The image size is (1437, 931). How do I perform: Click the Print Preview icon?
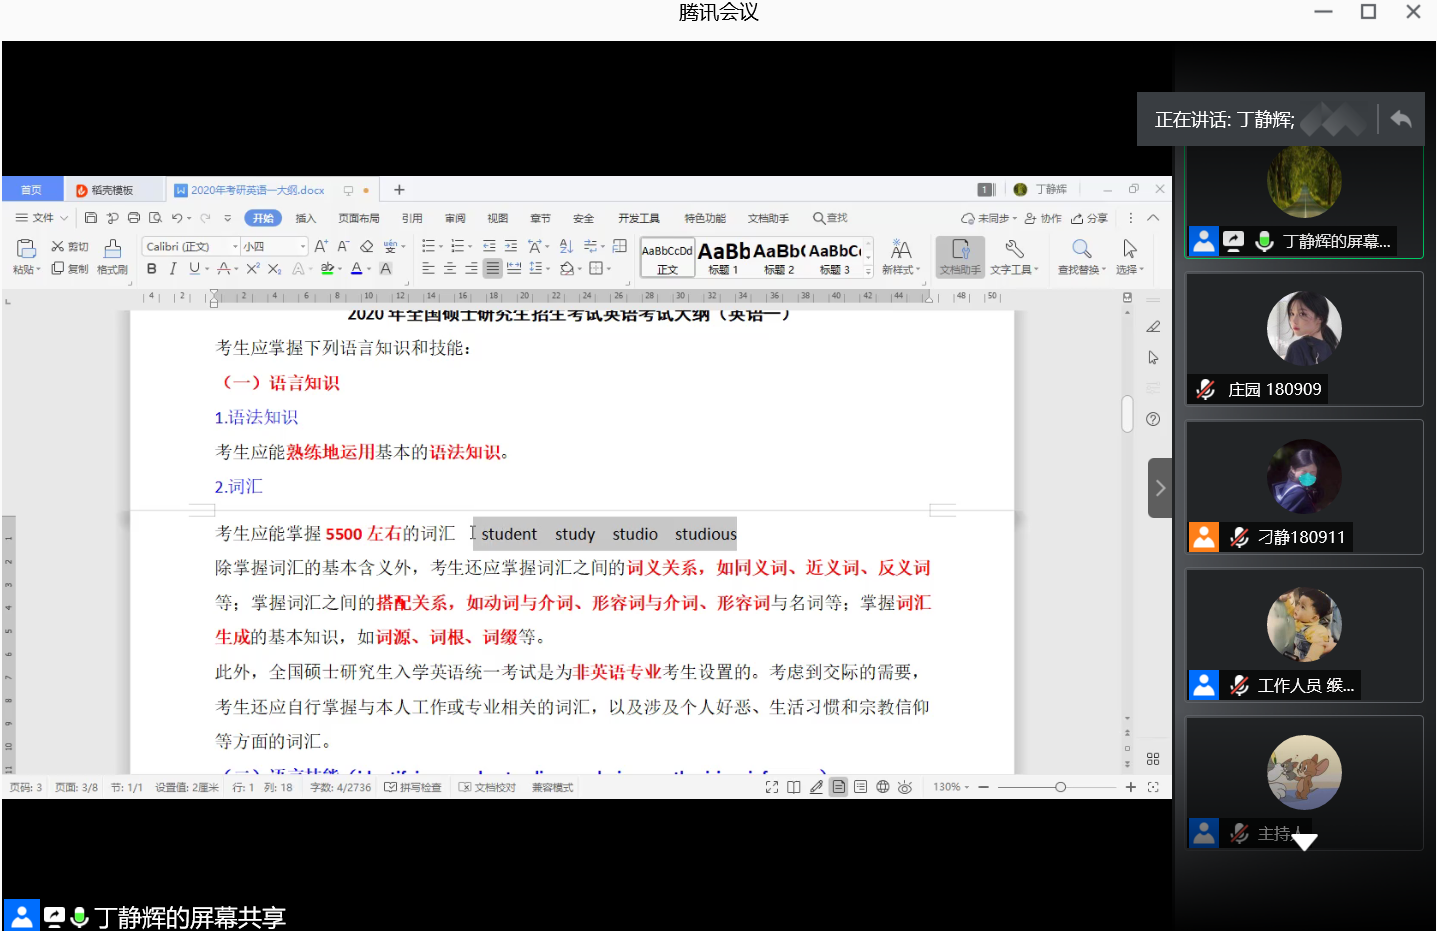[x=155, y=218]
